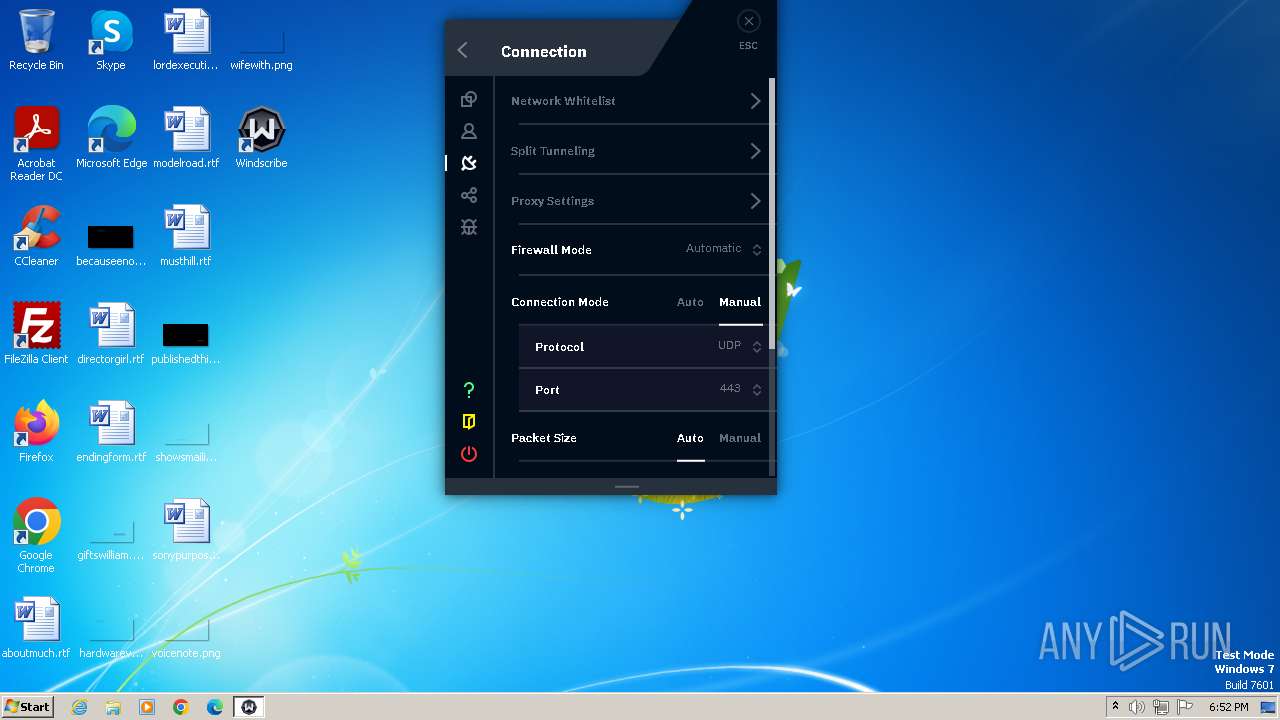Screen dimensions: 1280x720
Task: Expand the Split Tunneling chevron
Action: click(x=755, y=151)
